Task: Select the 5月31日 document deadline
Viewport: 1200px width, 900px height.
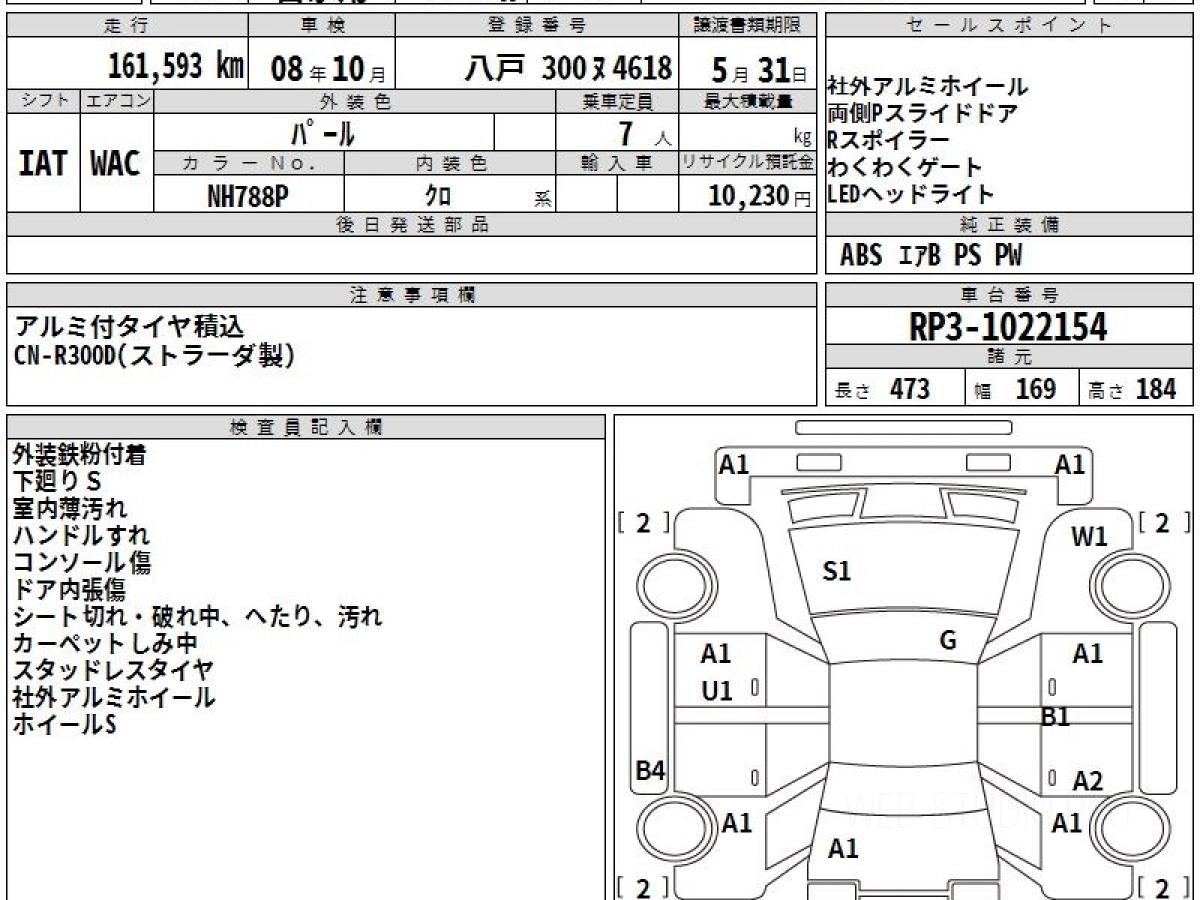Action: tap(760, 69)
